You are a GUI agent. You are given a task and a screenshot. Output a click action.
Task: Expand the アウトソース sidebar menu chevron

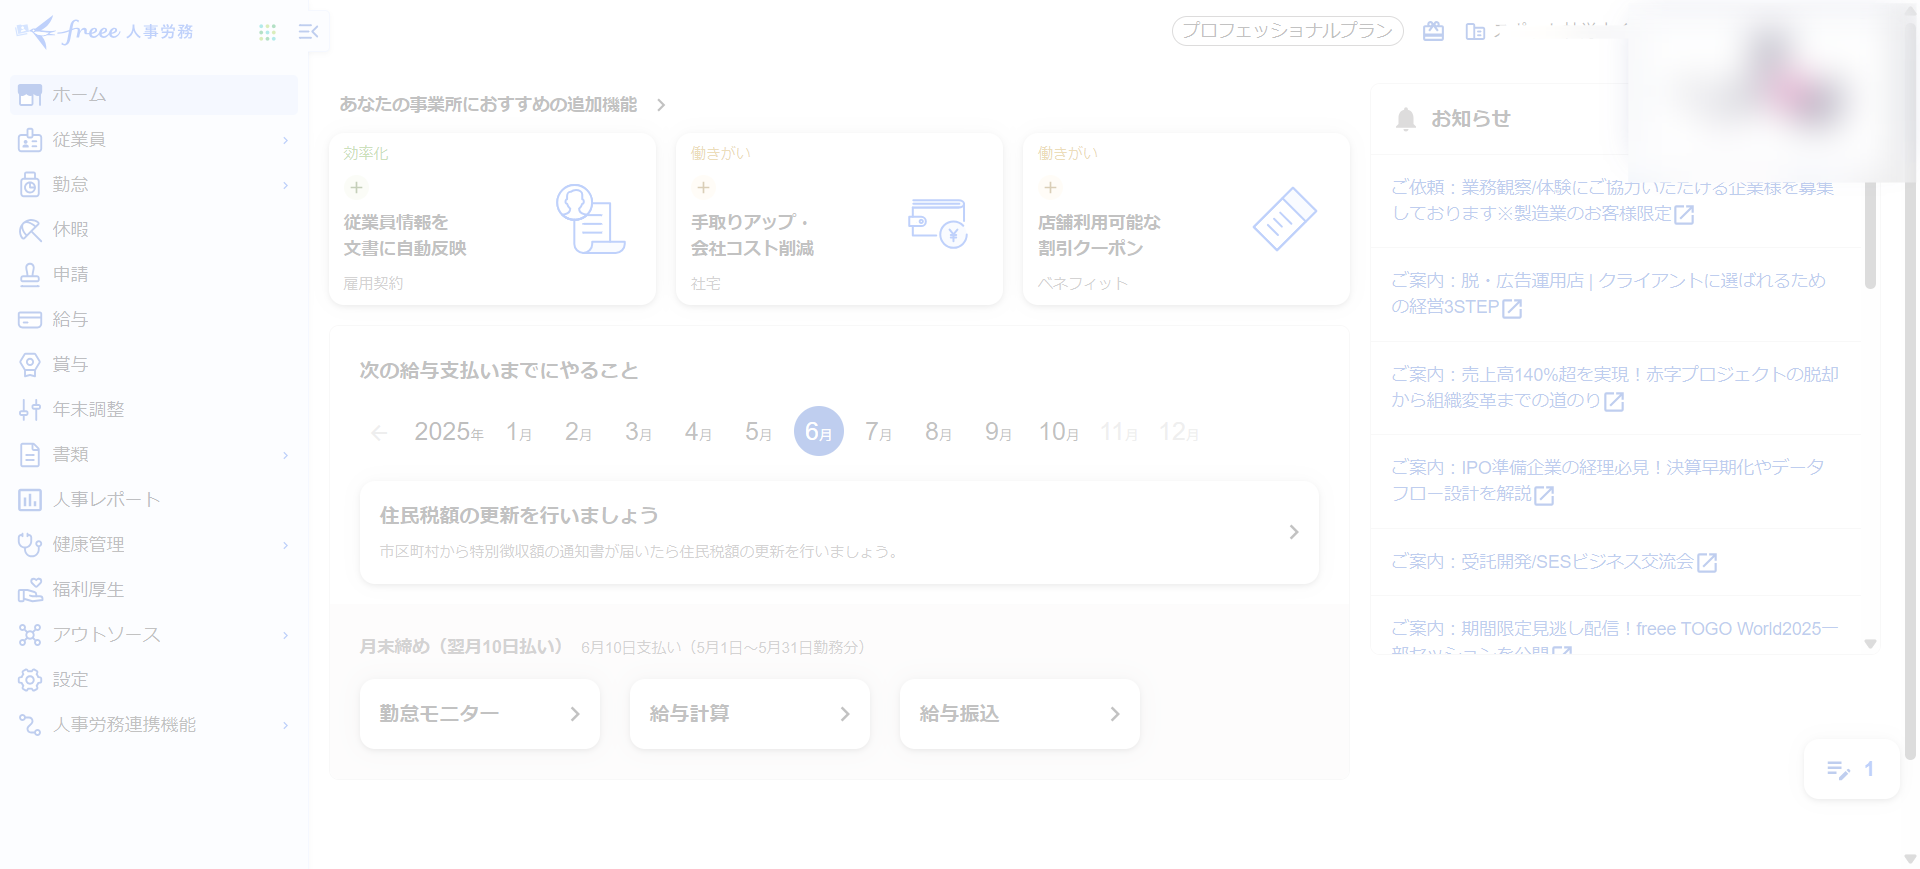click(285, 635)
